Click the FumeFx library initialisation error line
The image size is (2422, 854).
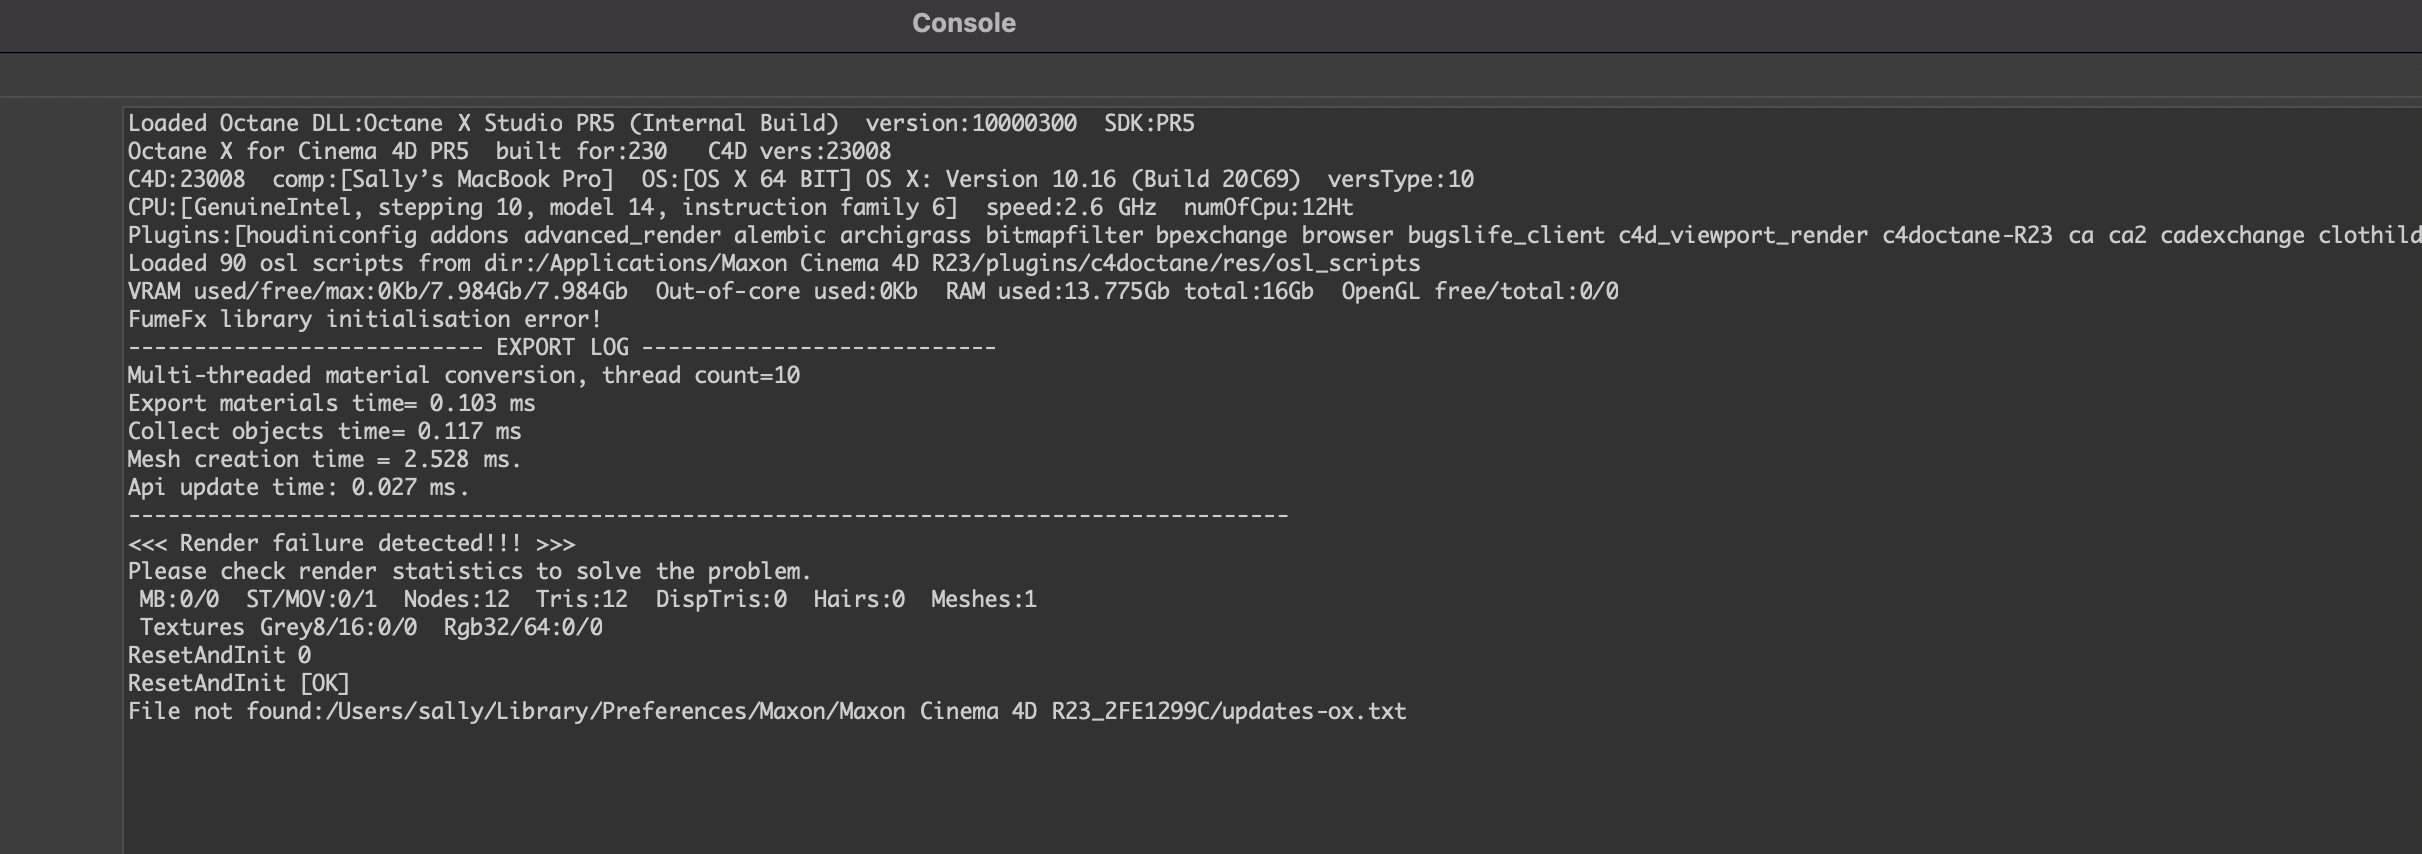click(364, 319)
